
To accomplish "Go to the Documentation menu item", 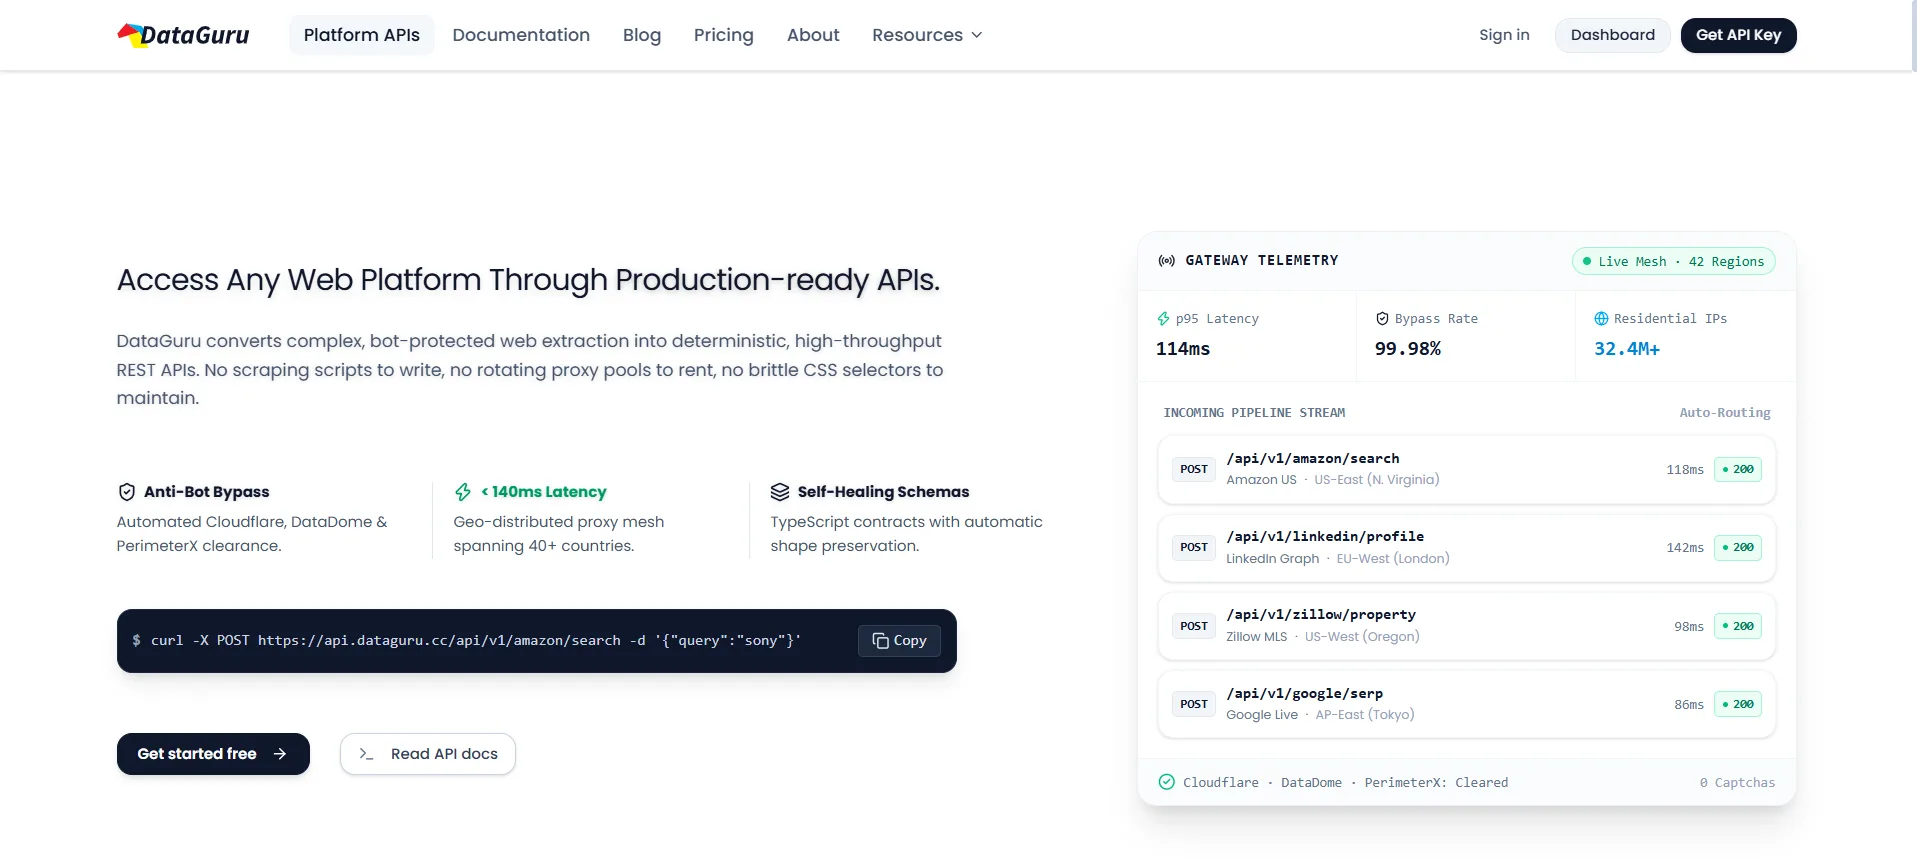I will [x=521, y=35].
